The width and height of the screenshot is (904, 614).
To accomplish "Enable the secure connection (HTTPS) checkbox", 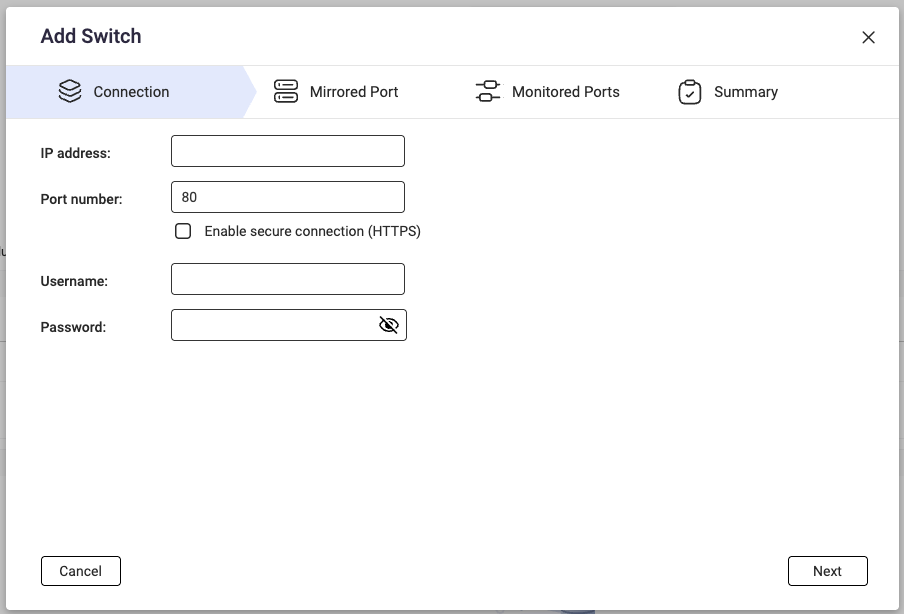I will (183, 231).
